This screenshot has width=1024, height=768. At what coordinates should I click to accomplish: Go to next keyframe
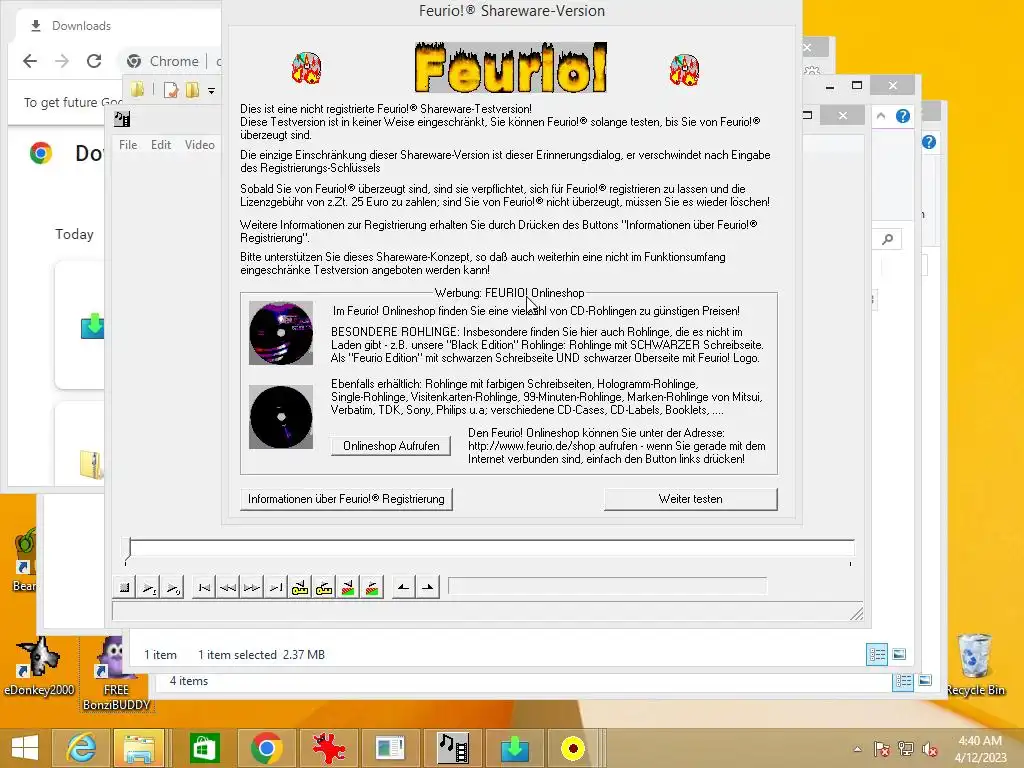pos(324,588)
